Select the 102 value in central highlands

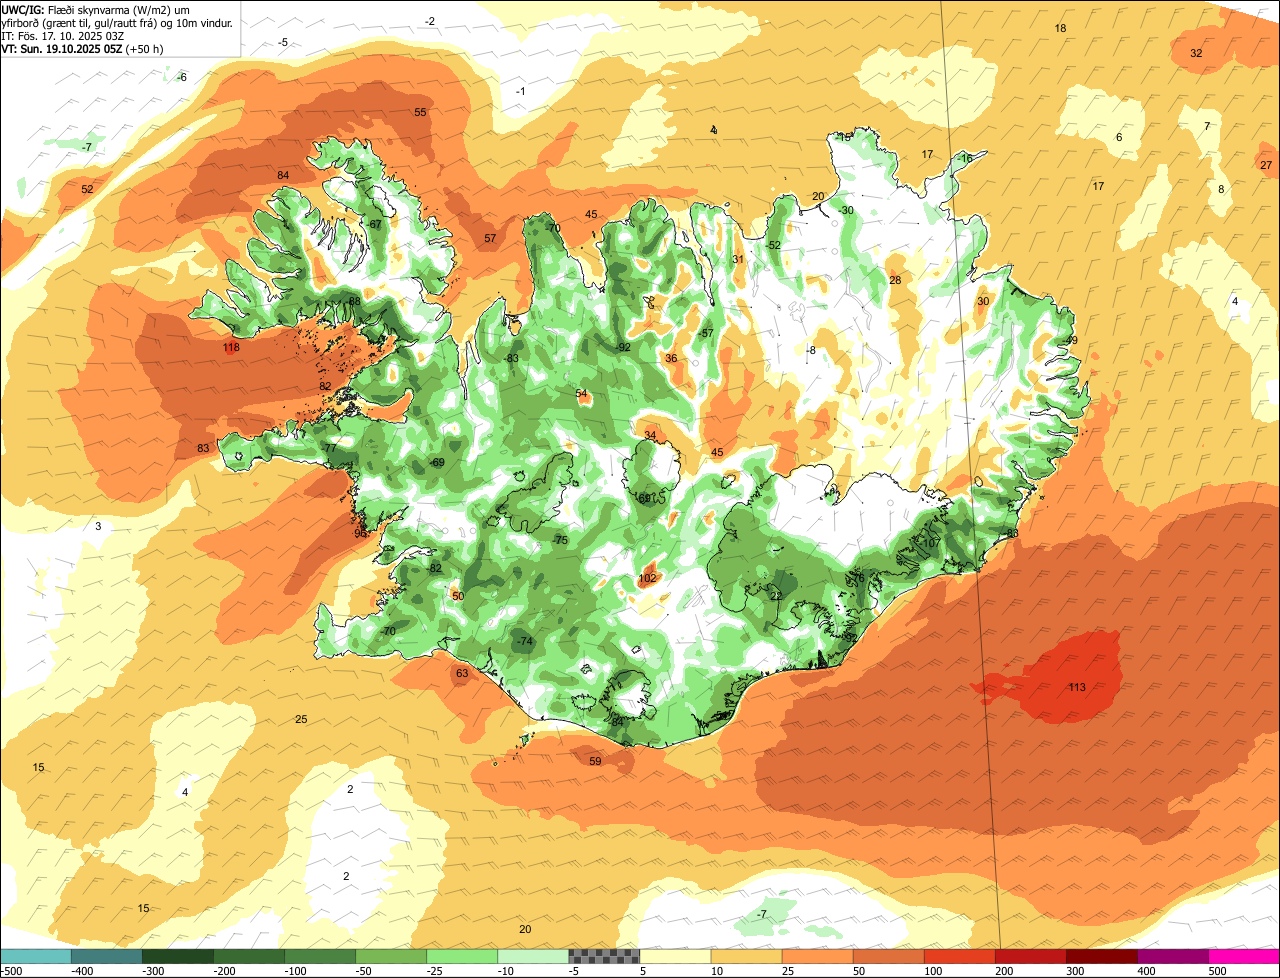[648, 578]
